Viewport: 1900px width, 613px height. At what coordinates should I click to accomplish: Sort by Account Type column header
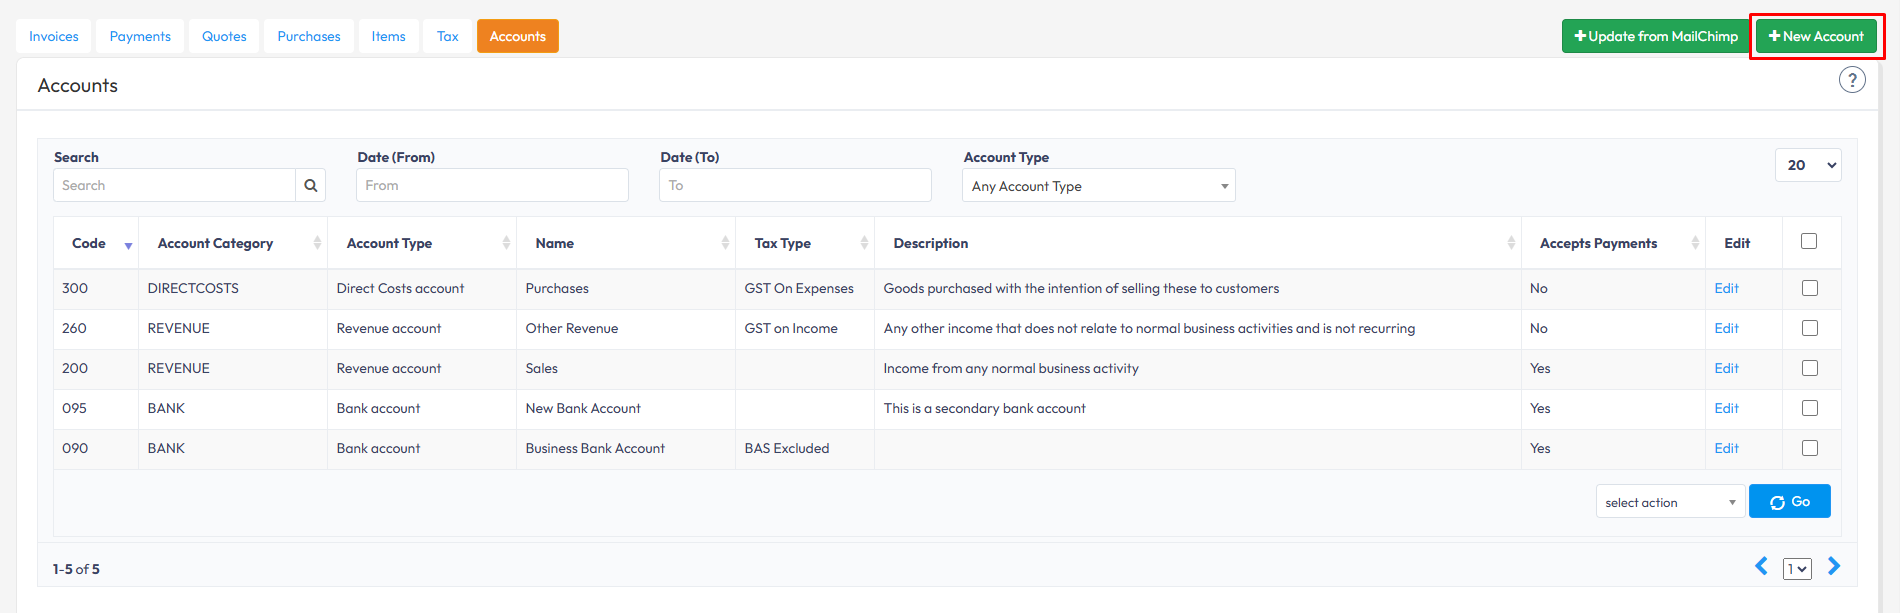[422, 243]
